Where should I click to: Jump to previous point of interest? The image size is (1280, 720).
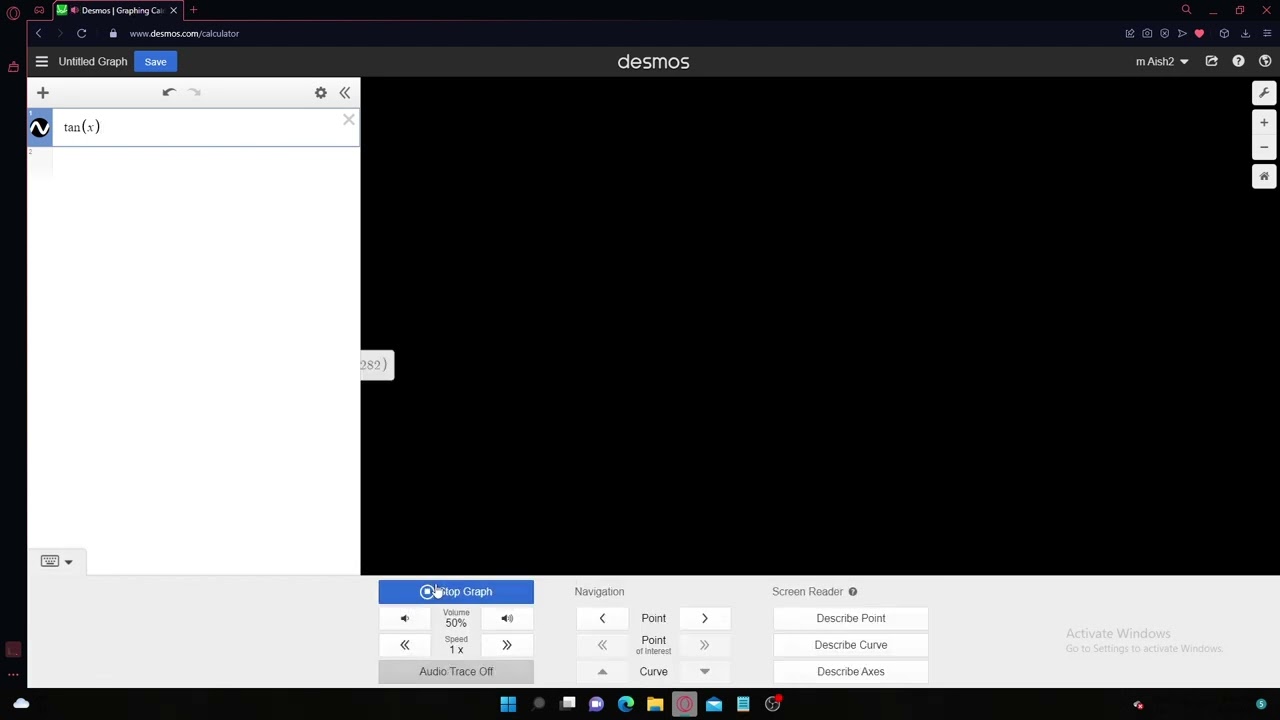click(602, 645)
